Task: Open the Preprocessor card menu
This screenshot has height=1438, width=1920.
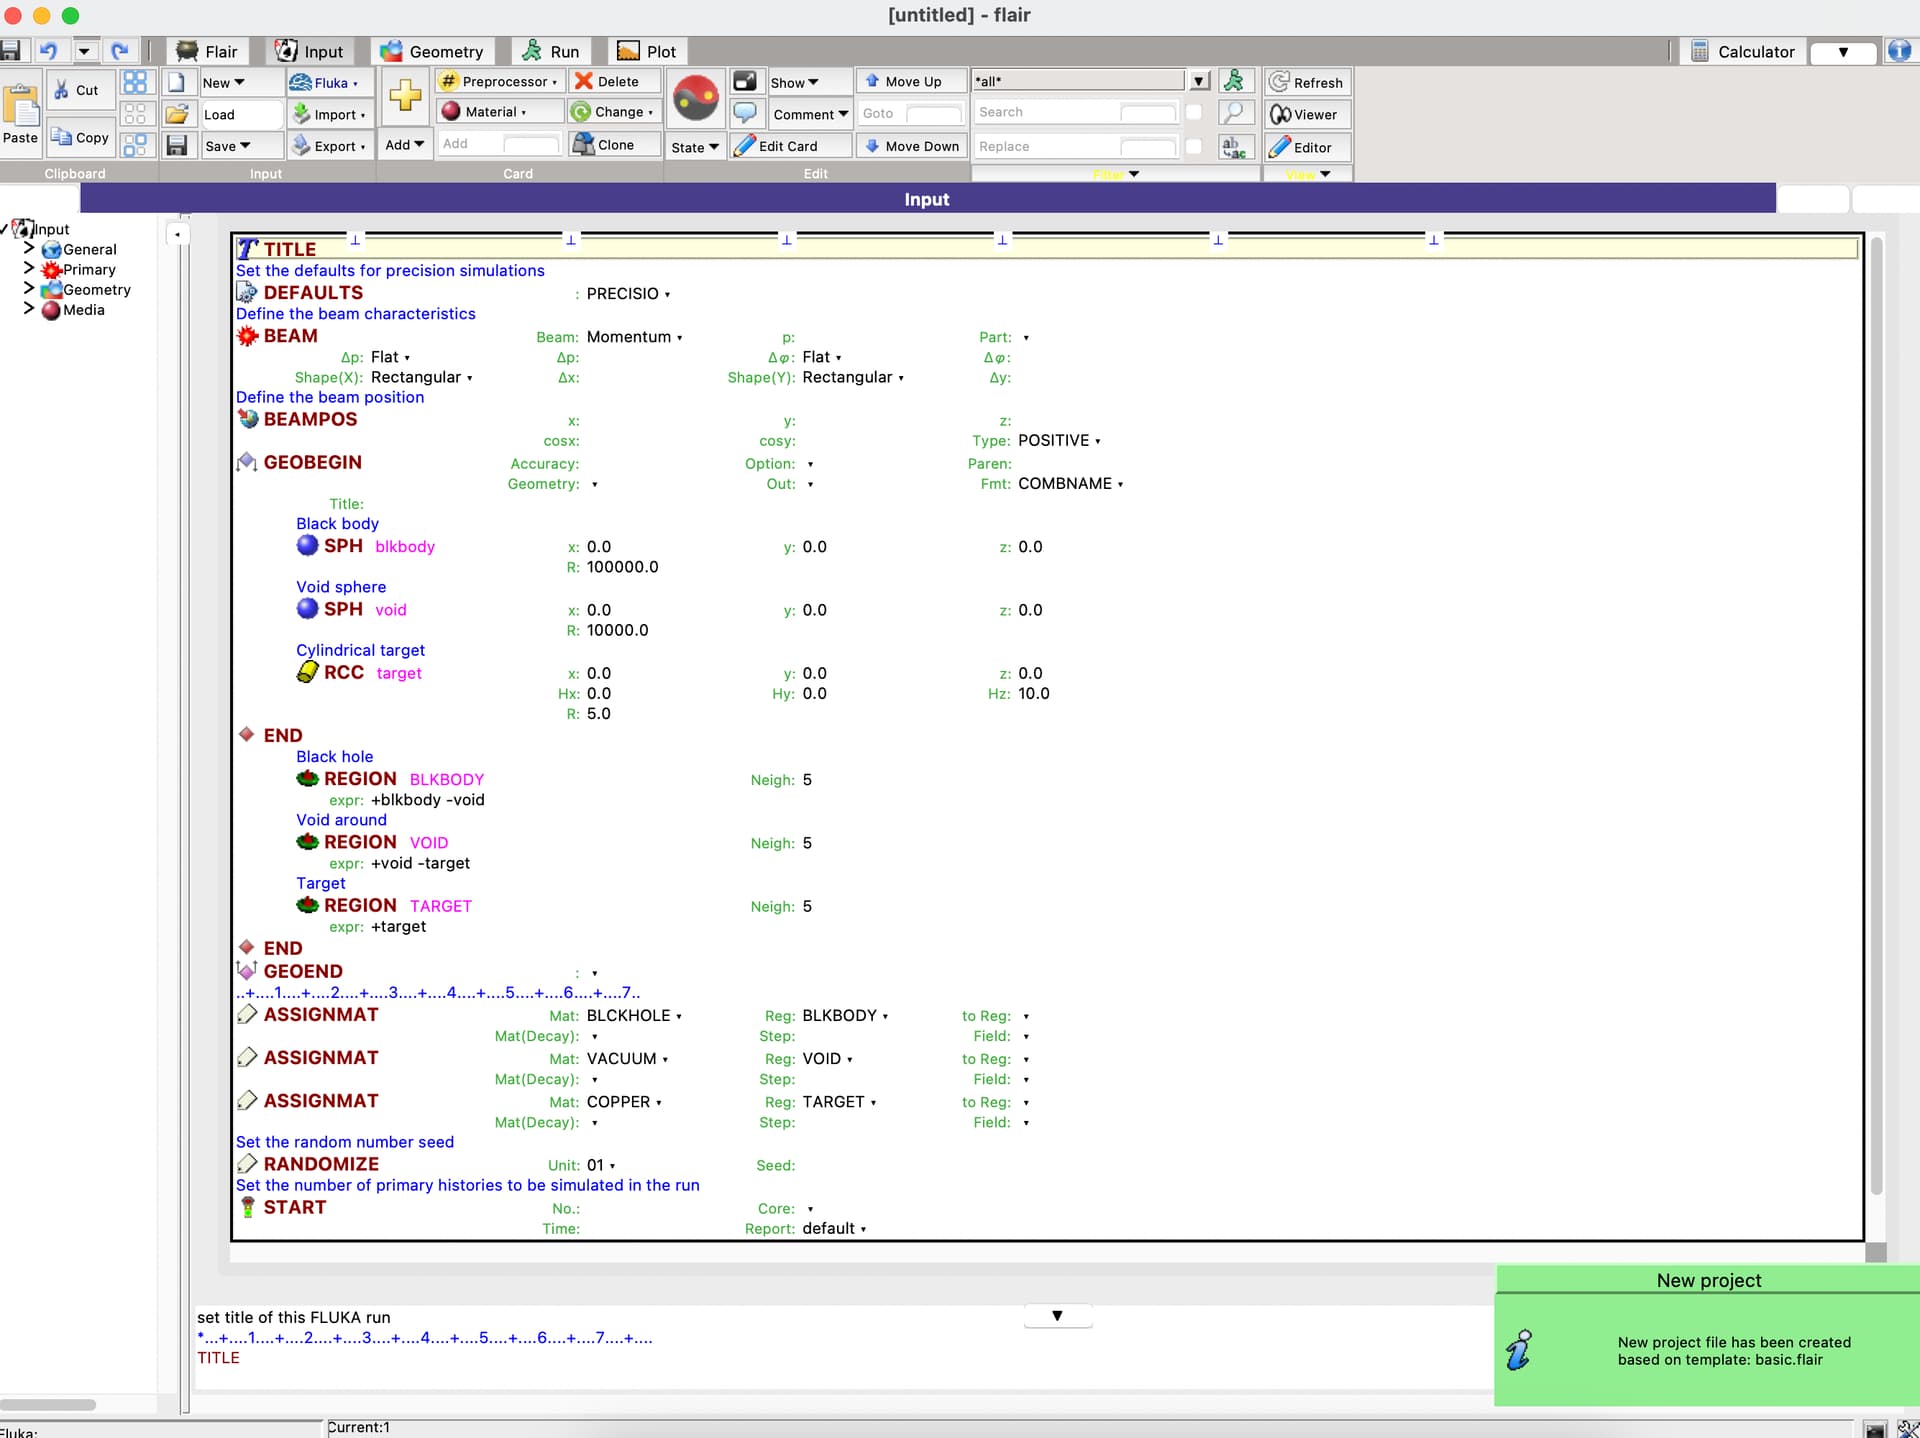Action: 500,81
